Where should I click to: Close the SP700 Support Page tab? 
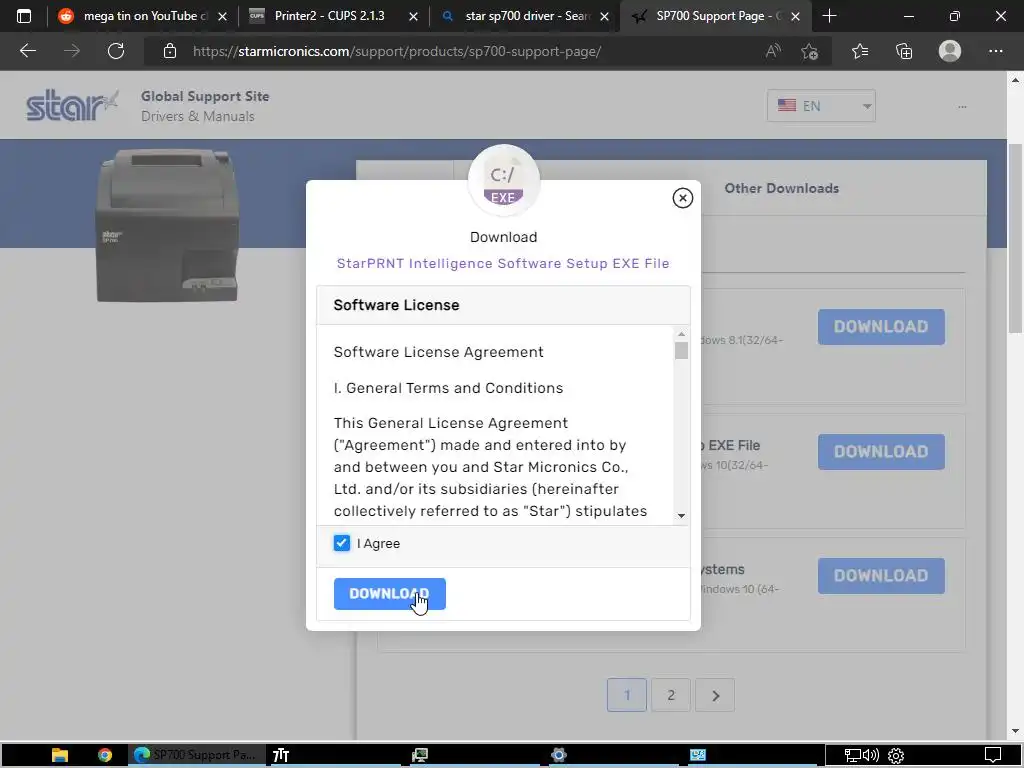tap(795, 16)
